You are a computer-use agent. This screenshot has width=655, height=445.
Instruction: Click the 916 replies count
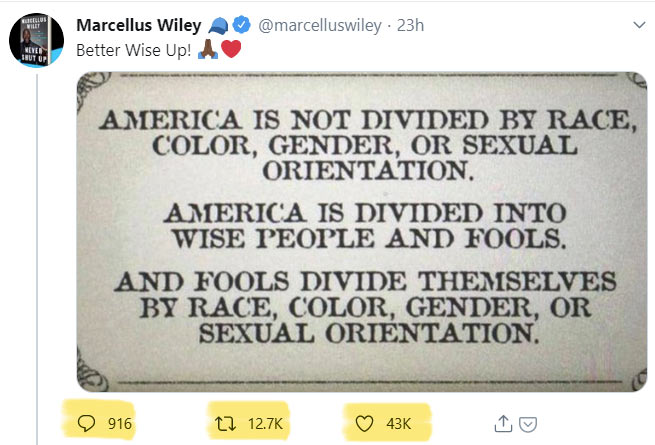(x=120, y=425)
